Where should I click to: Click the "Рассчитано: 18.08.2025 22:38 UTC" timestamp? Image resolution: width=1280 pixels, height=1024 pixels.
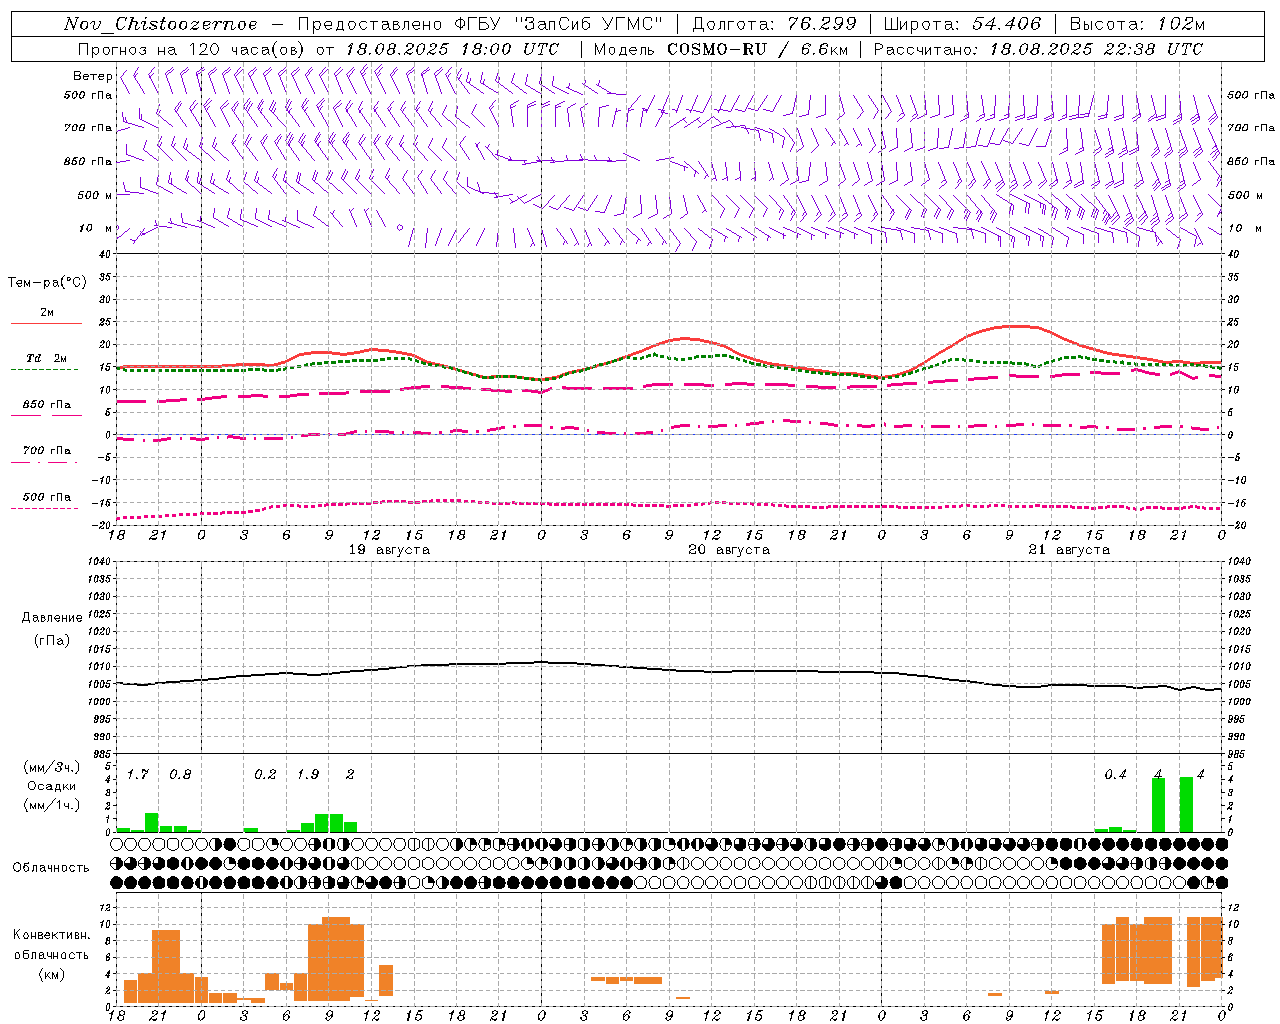pos(1038,49)
